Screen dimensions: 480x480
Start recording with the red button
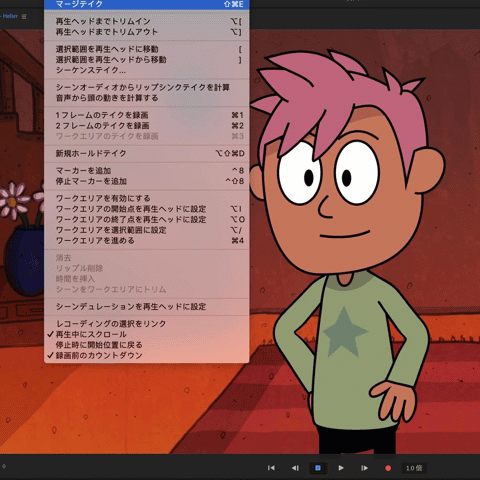click(388, 468)
